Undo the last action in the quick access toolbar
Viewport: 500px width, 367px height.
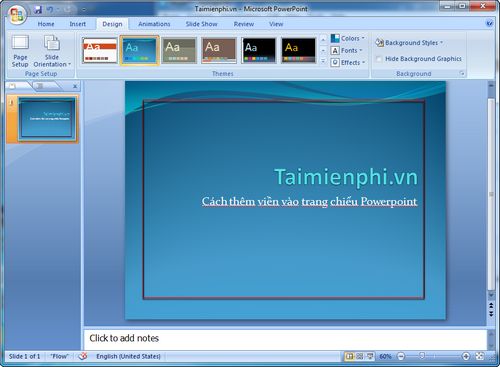click(50, 10)
